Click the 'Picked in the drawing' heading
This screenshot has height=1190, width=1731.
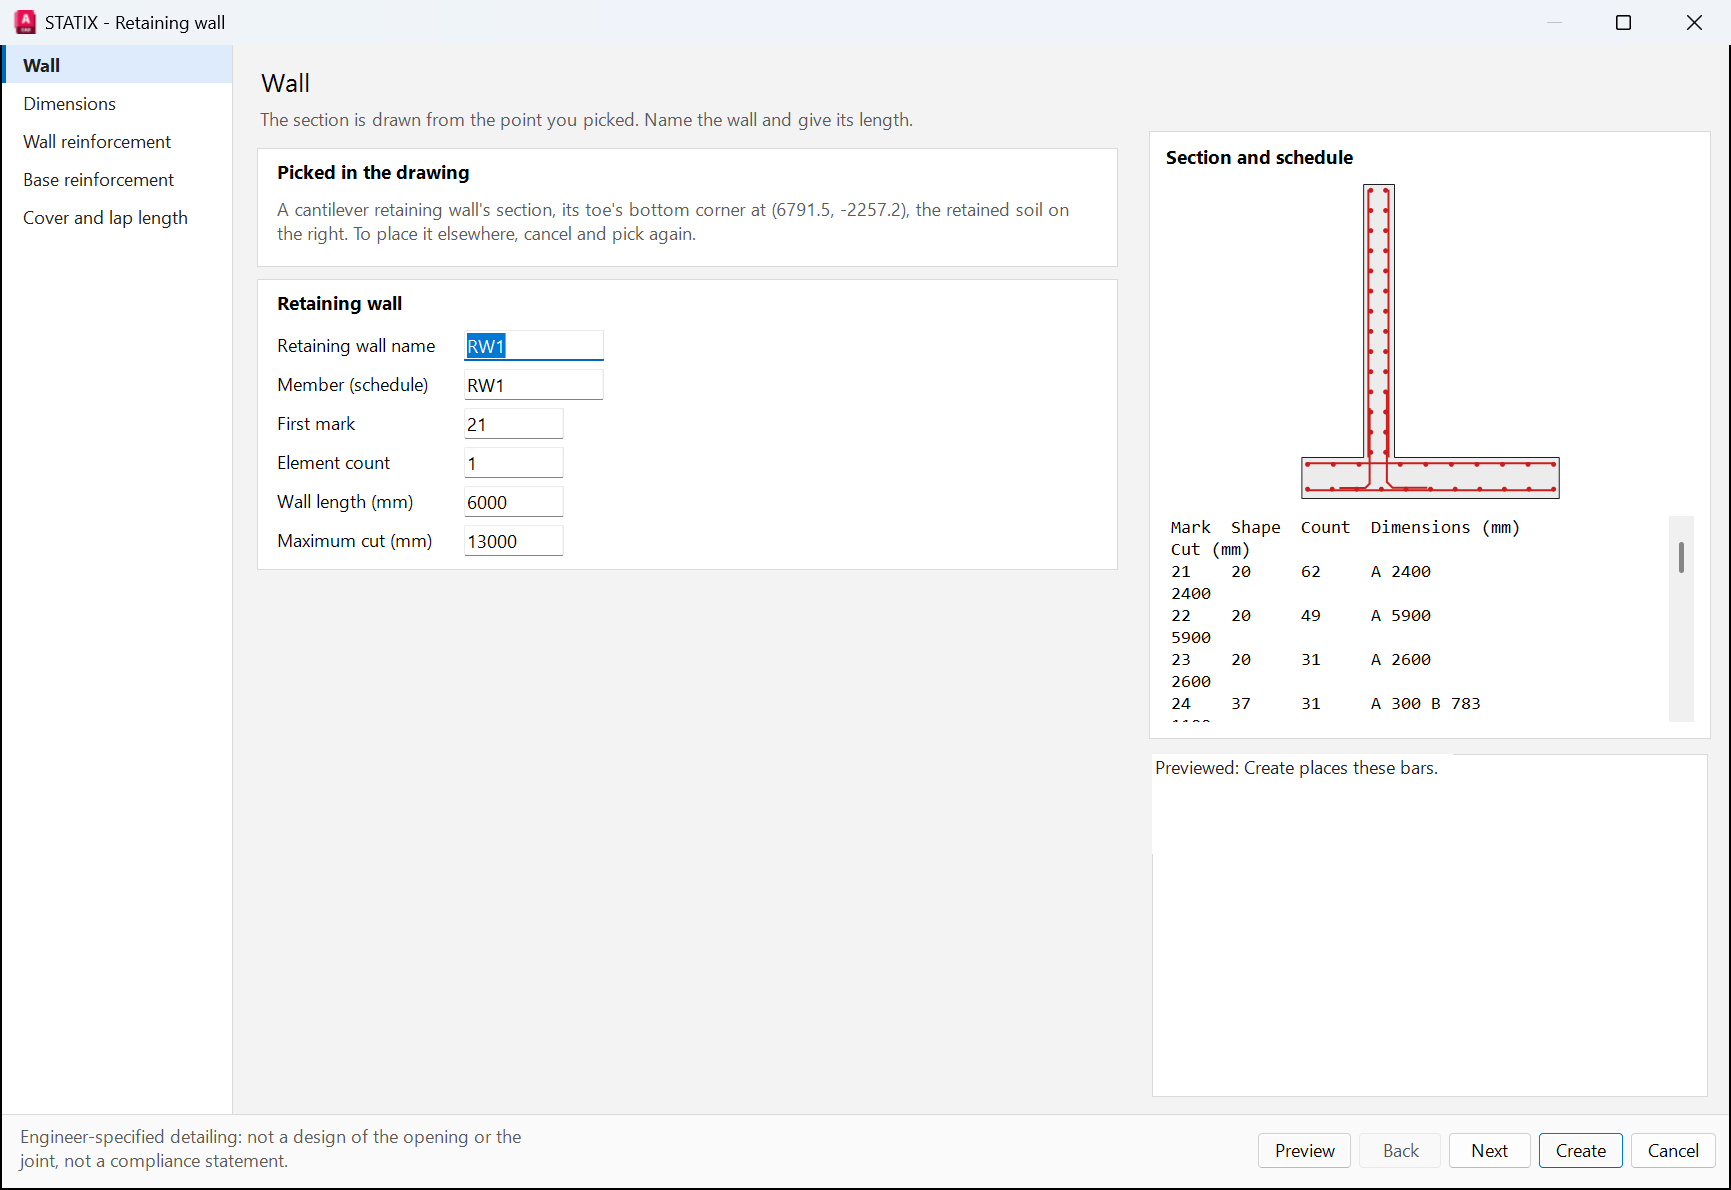(373, 172)
